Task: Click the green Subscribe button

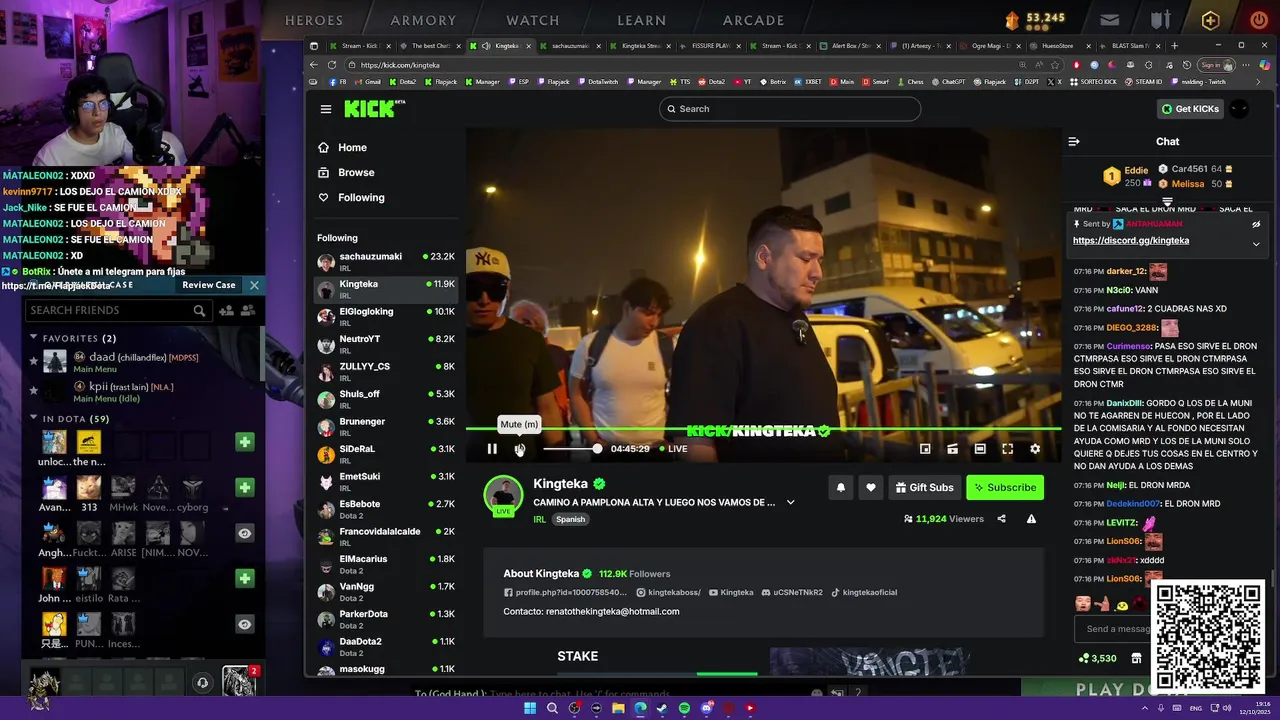Action: click(x=1005, y=487)
